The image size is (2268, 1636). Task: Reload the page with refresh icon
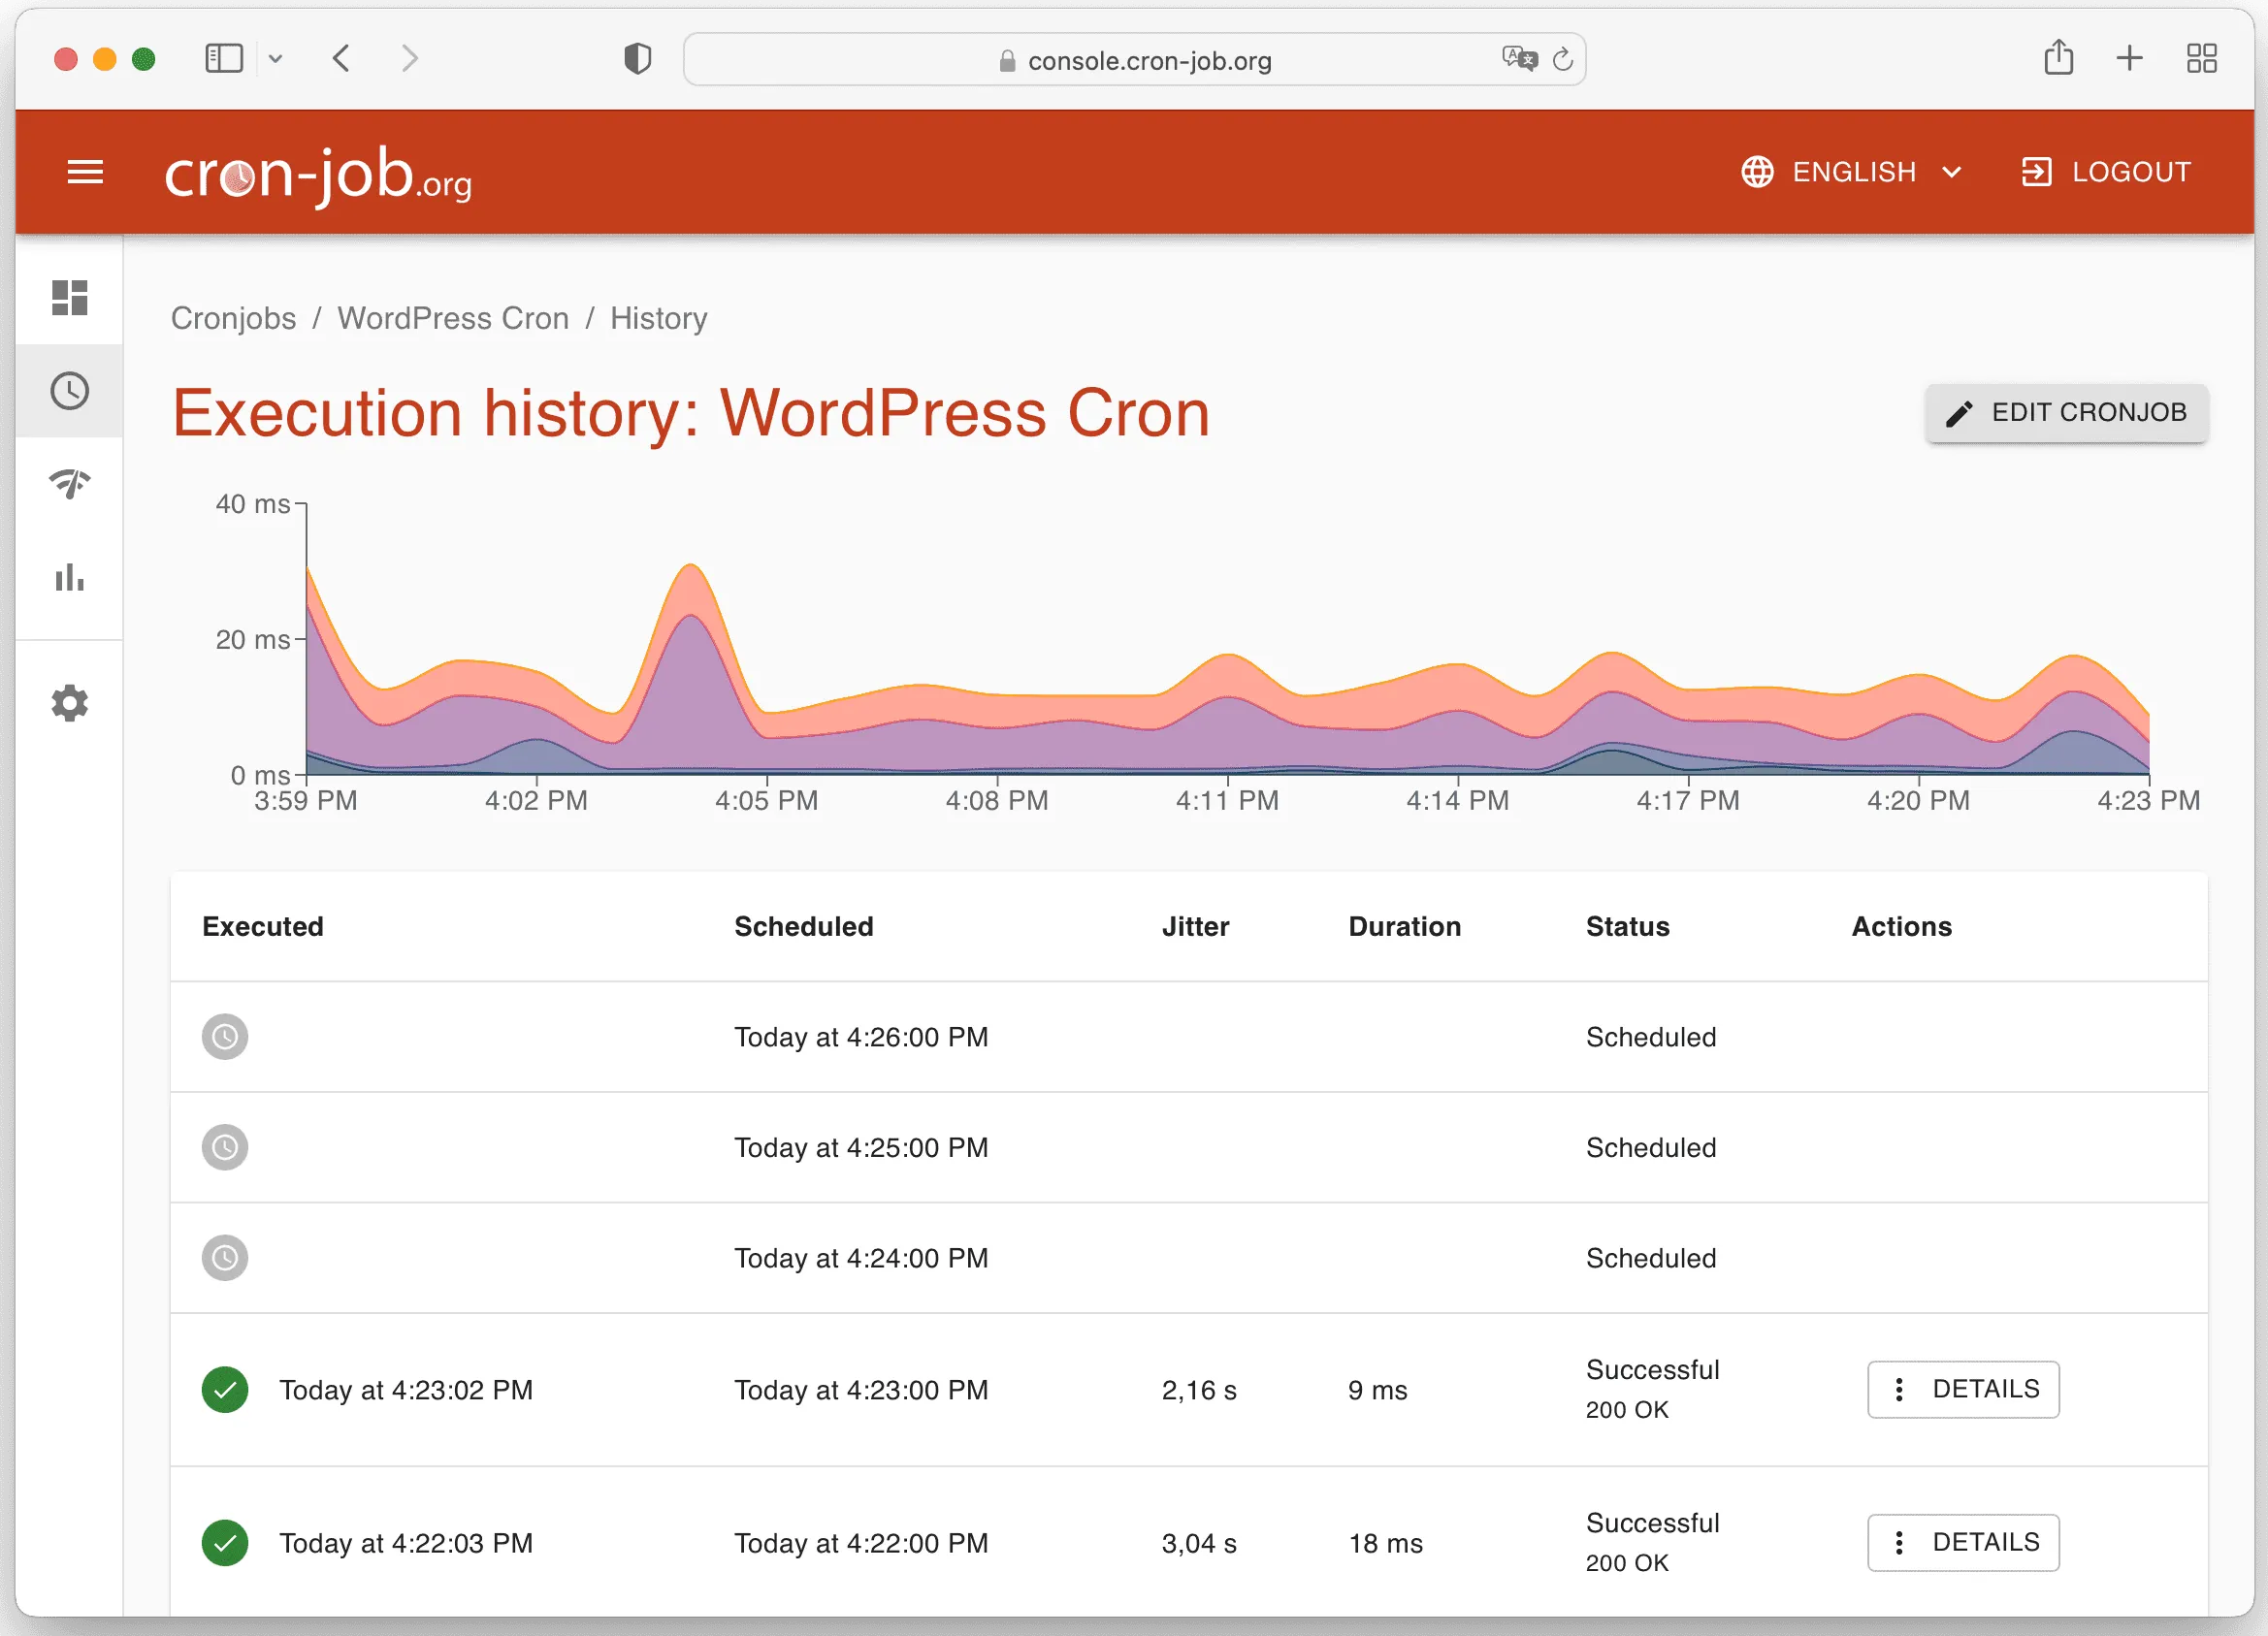(1562, 60)
